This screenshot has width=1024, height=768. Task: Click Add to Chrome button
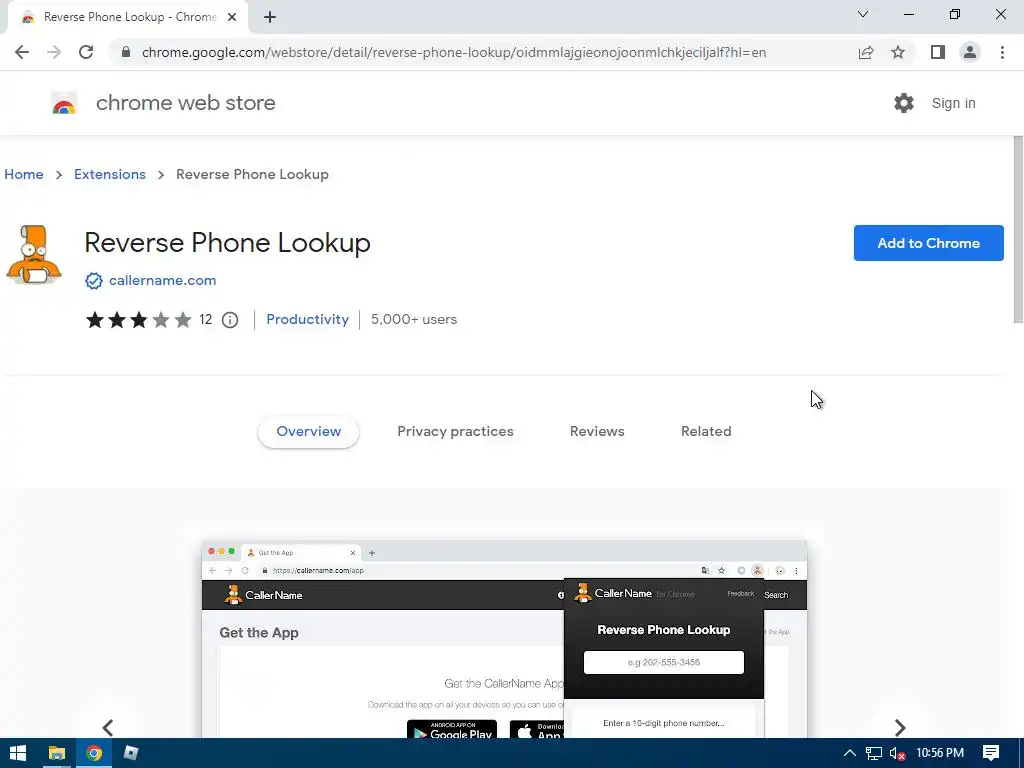[x=929, y=243]
